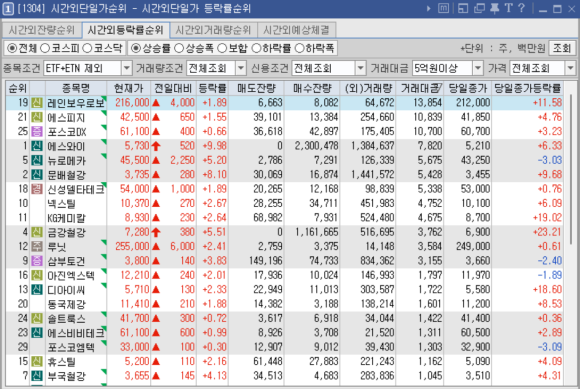This screenshot has width=580, height=389.
Task: Sort by the 당일종가등락률 column header
Action: pos(527,88)
